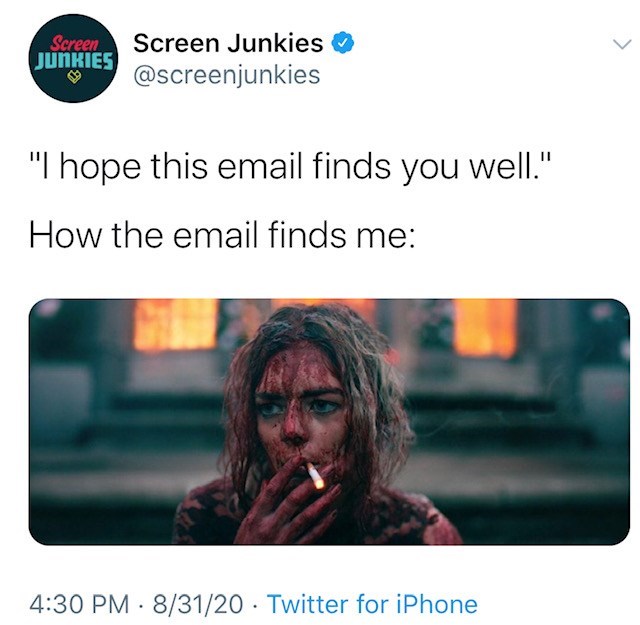Open the Screen Junkies profile avatar

coord(73,58)
